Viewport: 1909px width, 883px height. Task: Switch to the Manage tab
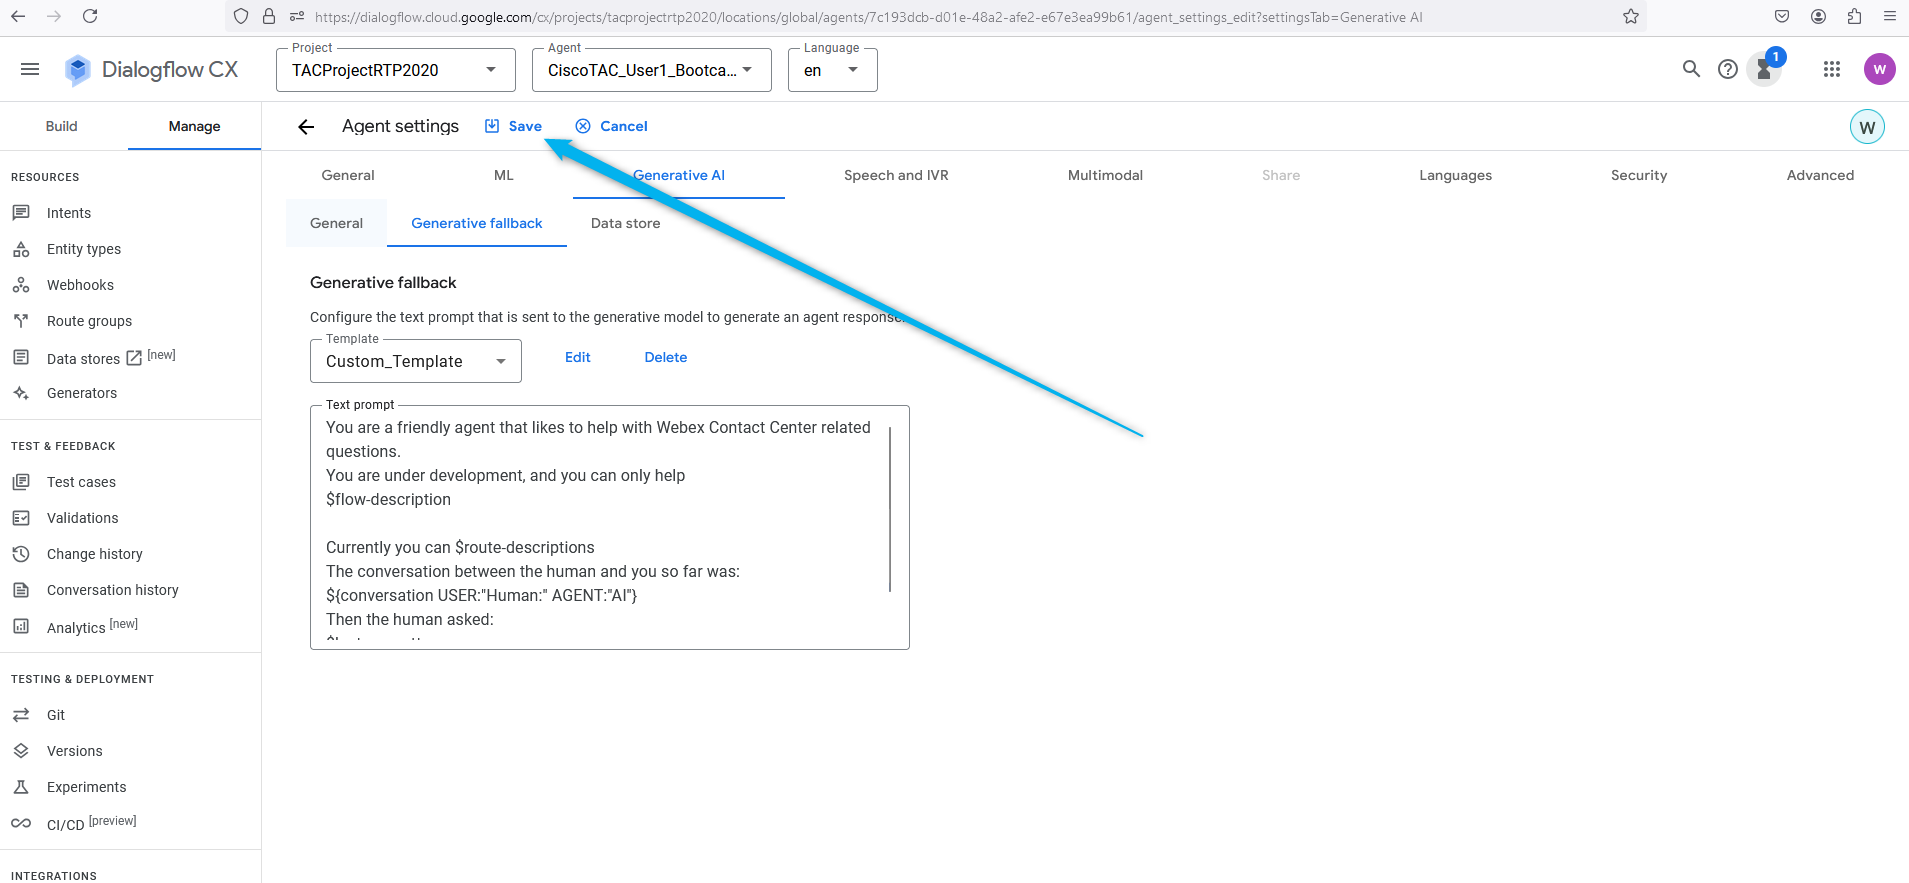(194, 126)
